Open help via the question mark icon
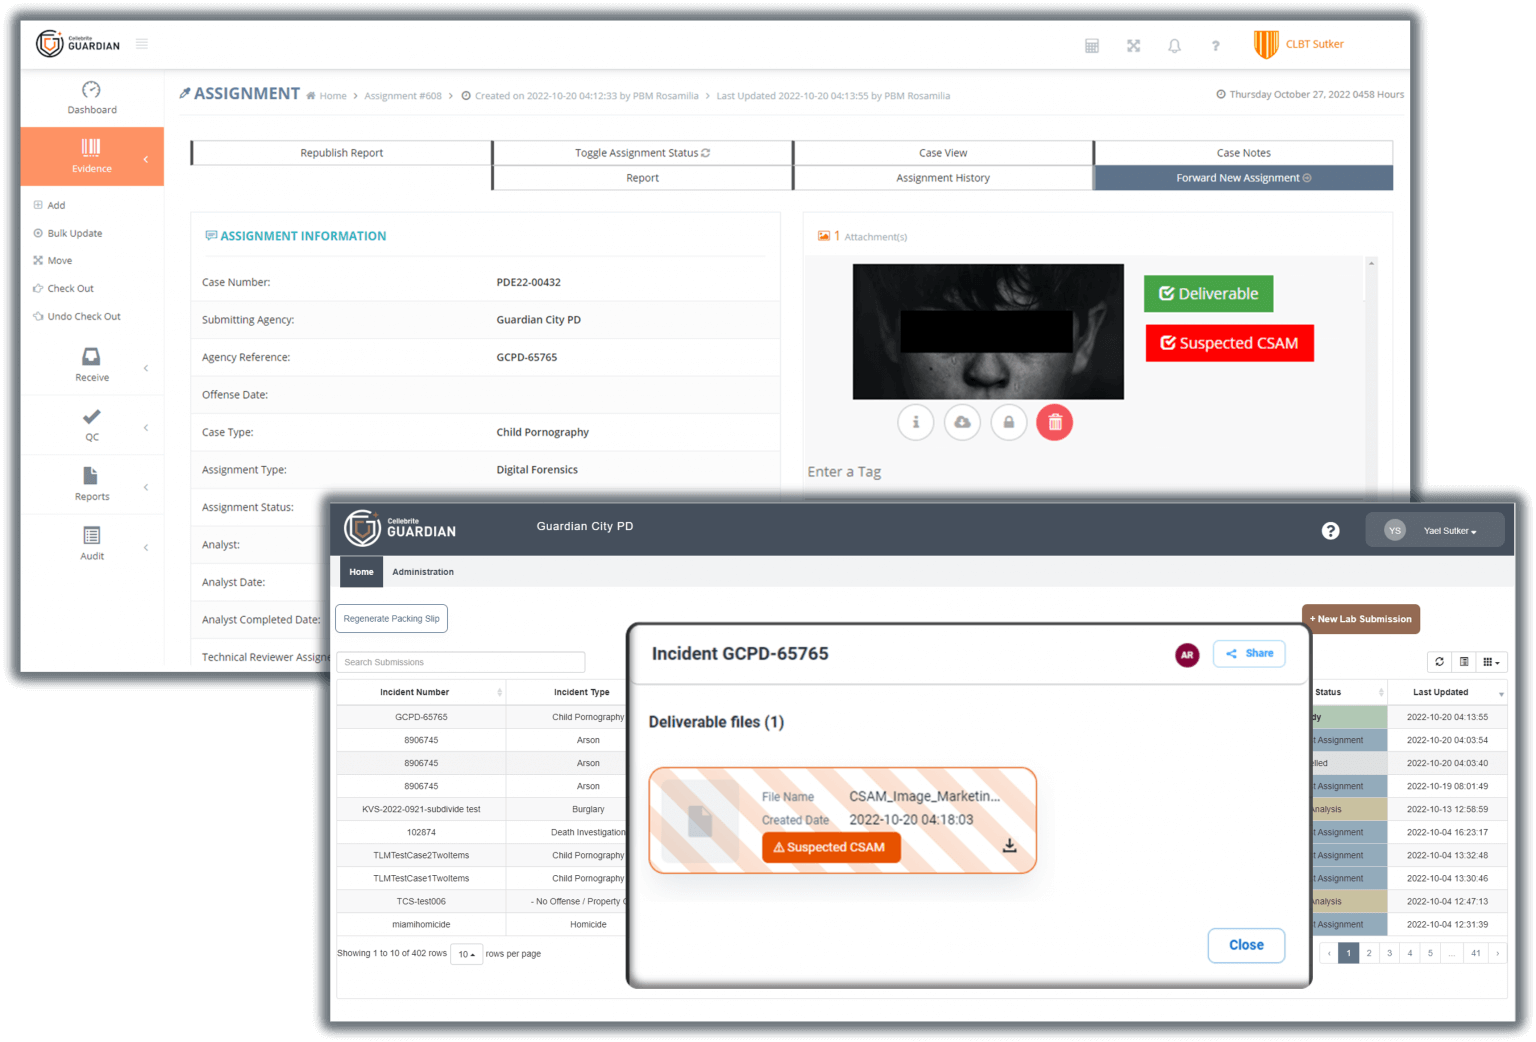Viewport: 1536px width, 1042px height. 1215,45
